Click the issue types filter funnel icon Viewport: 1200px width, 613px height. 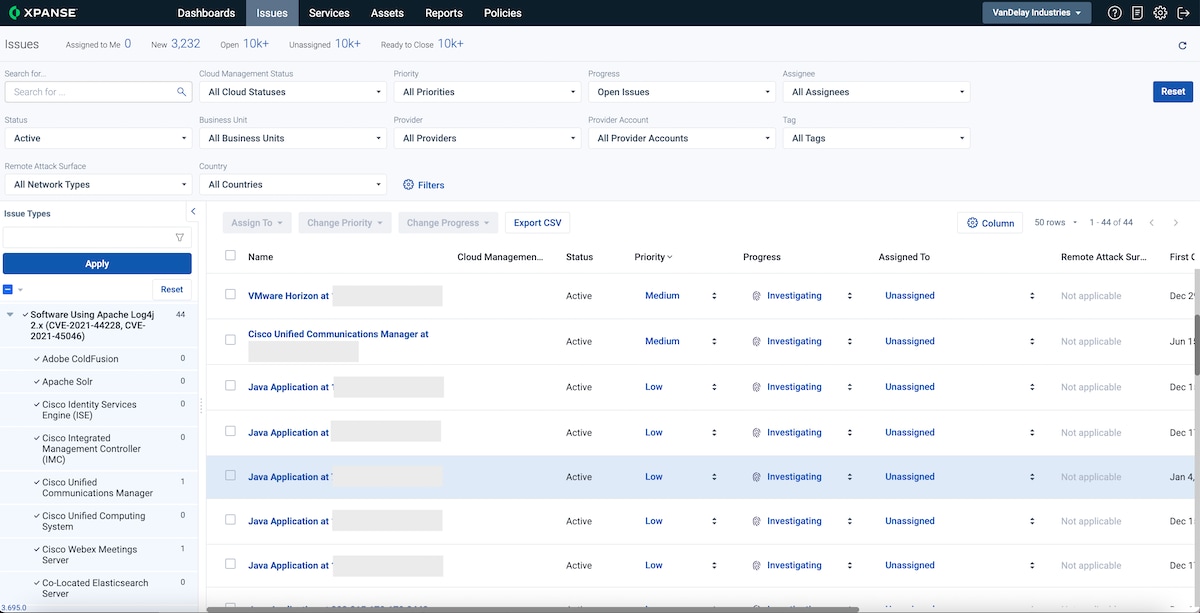[180, 238]
